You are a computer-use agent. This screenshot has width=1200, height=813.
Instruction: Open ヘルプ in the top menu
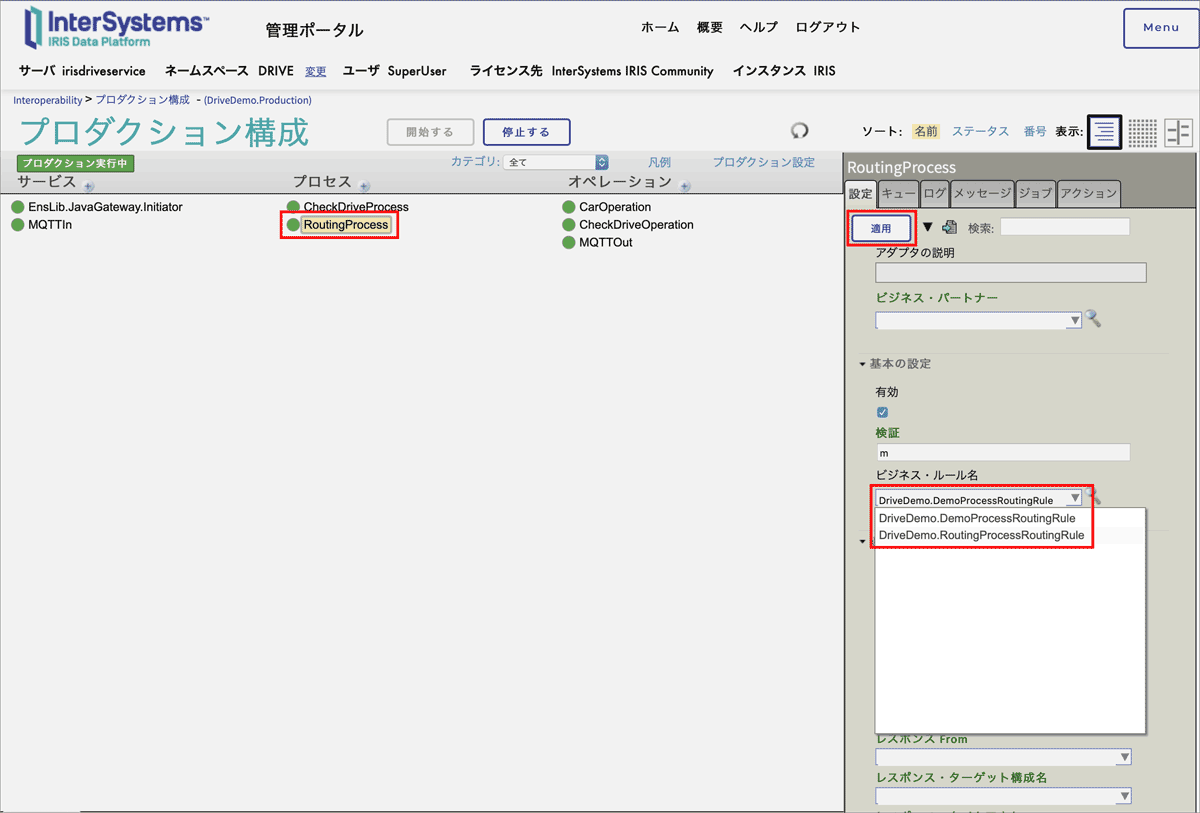click(x=759, y=28)
